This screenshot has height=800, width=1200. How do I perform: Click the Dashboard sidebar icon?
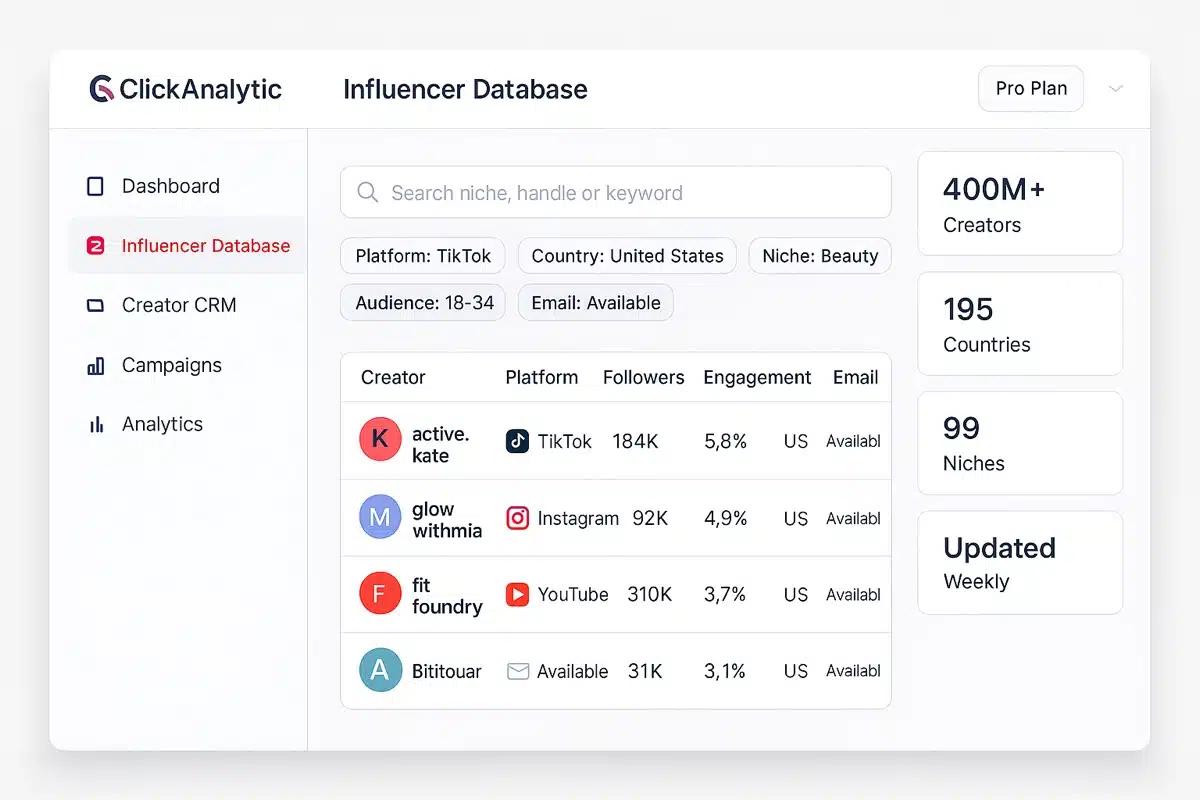96,186
